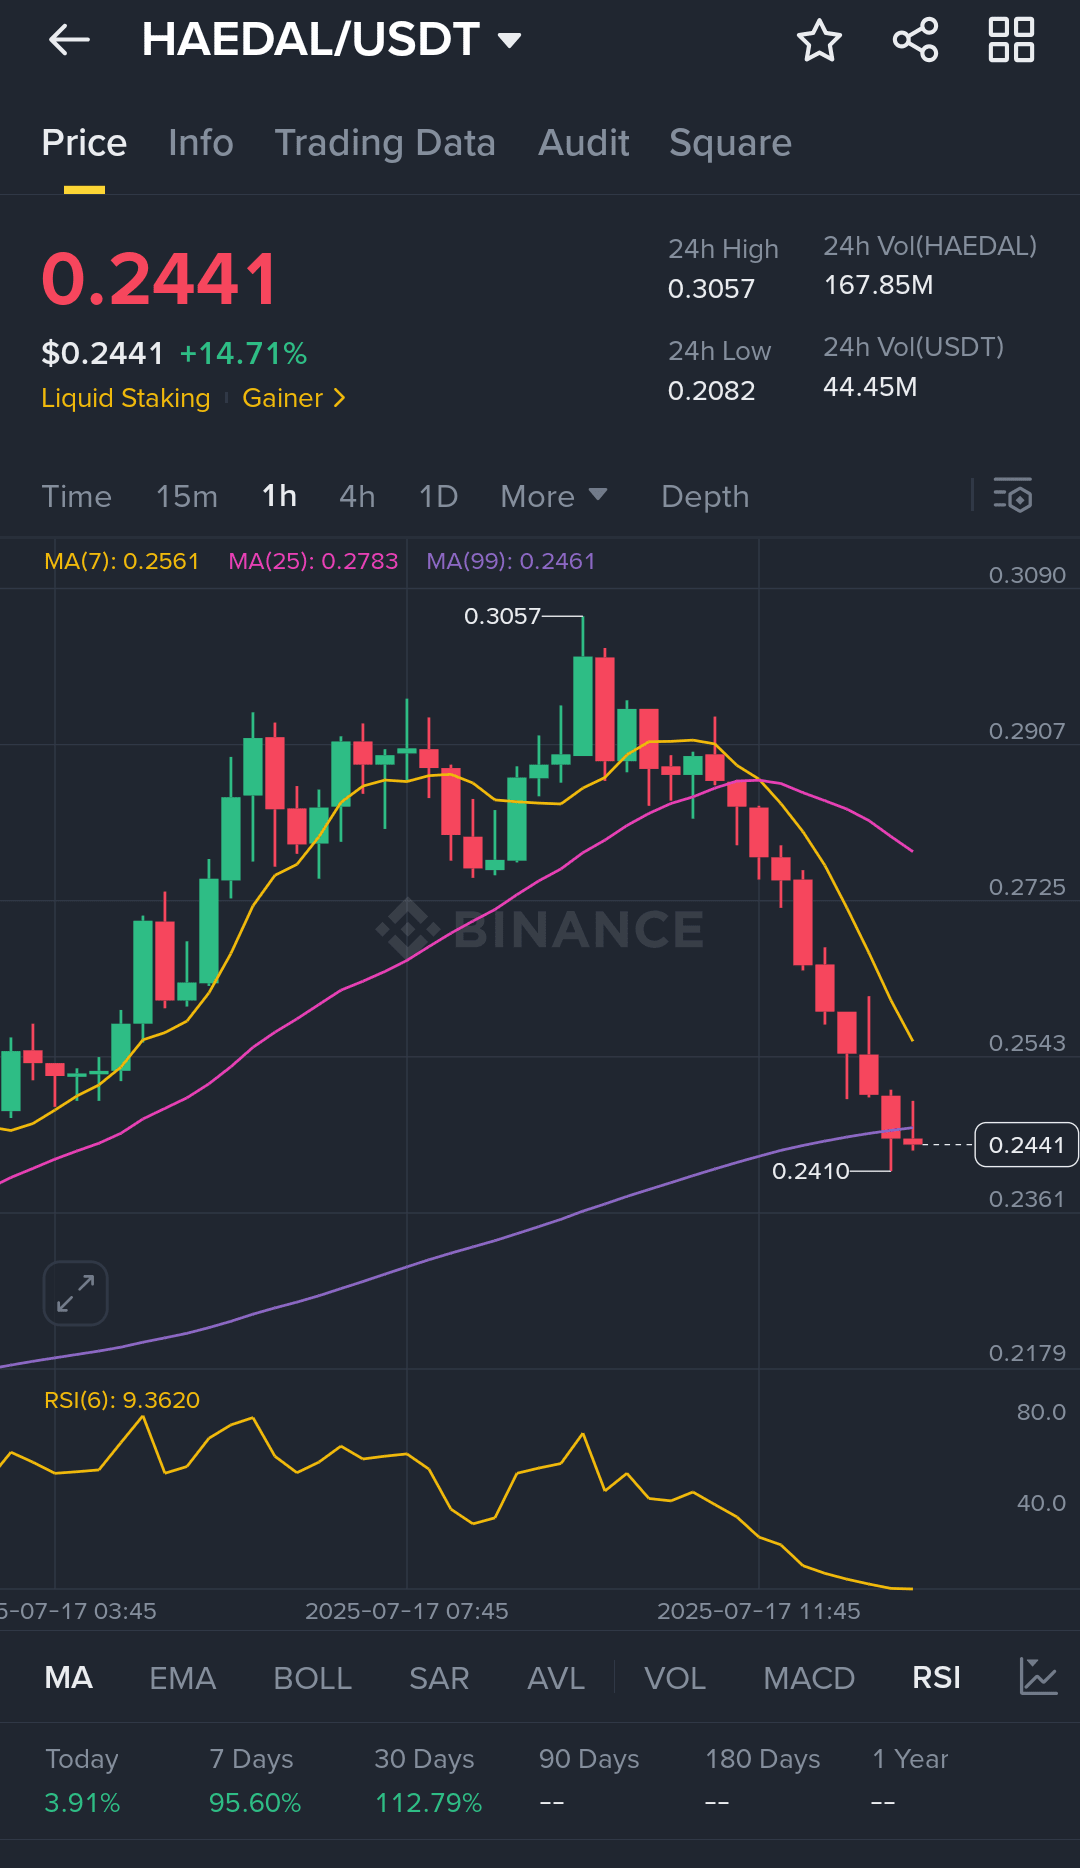The image size is (1080, 1868).
Task: Tap the 2025-07-17 07:45 time axis label
Action: (x=407, y=1611)
